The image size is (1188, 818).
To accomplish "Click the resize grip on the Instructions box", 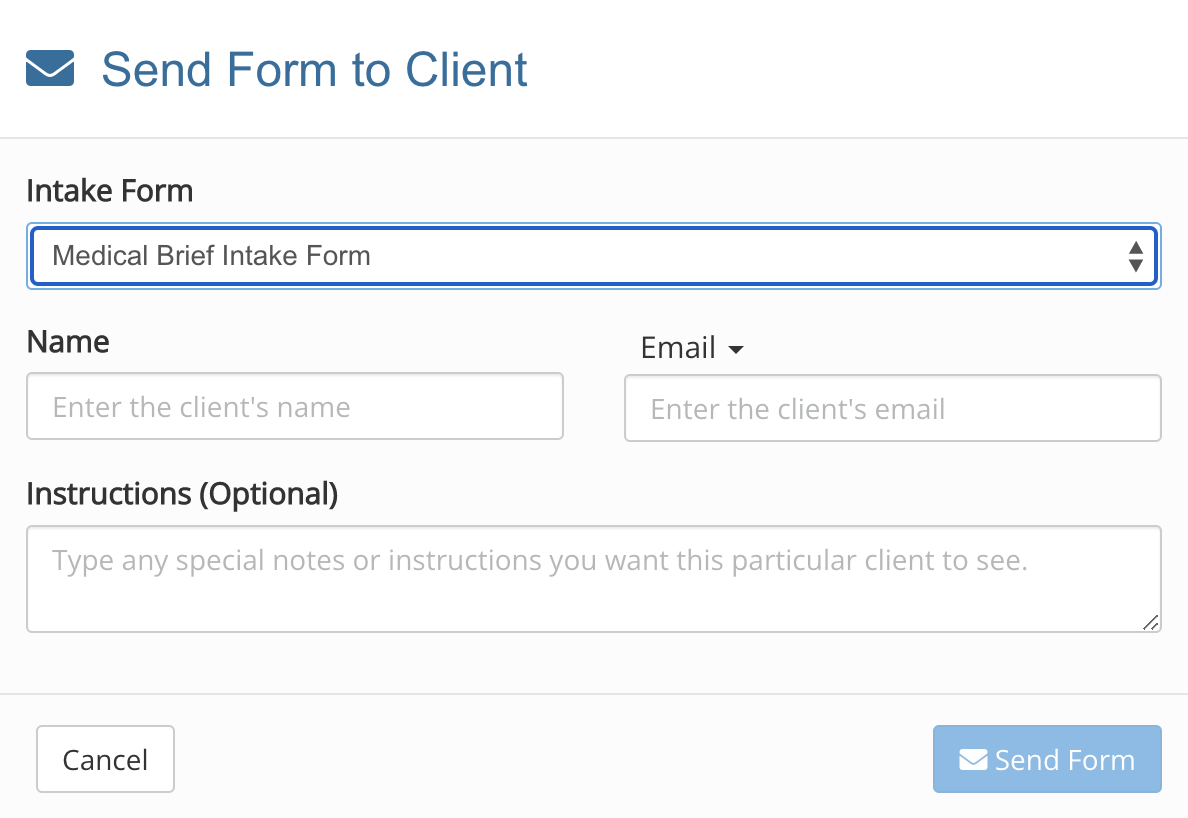I will (x=1150, y=622).
